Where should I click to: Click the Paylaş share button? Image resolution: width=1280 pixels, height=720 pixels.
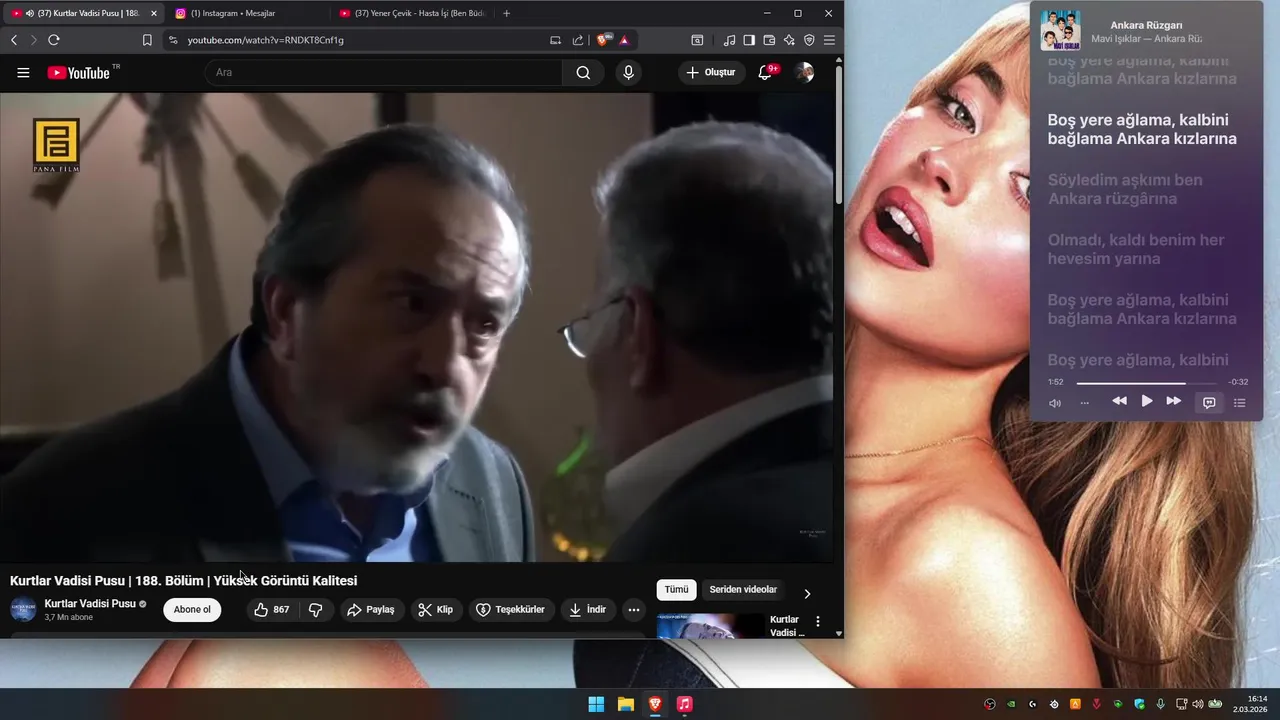[371, 610]
